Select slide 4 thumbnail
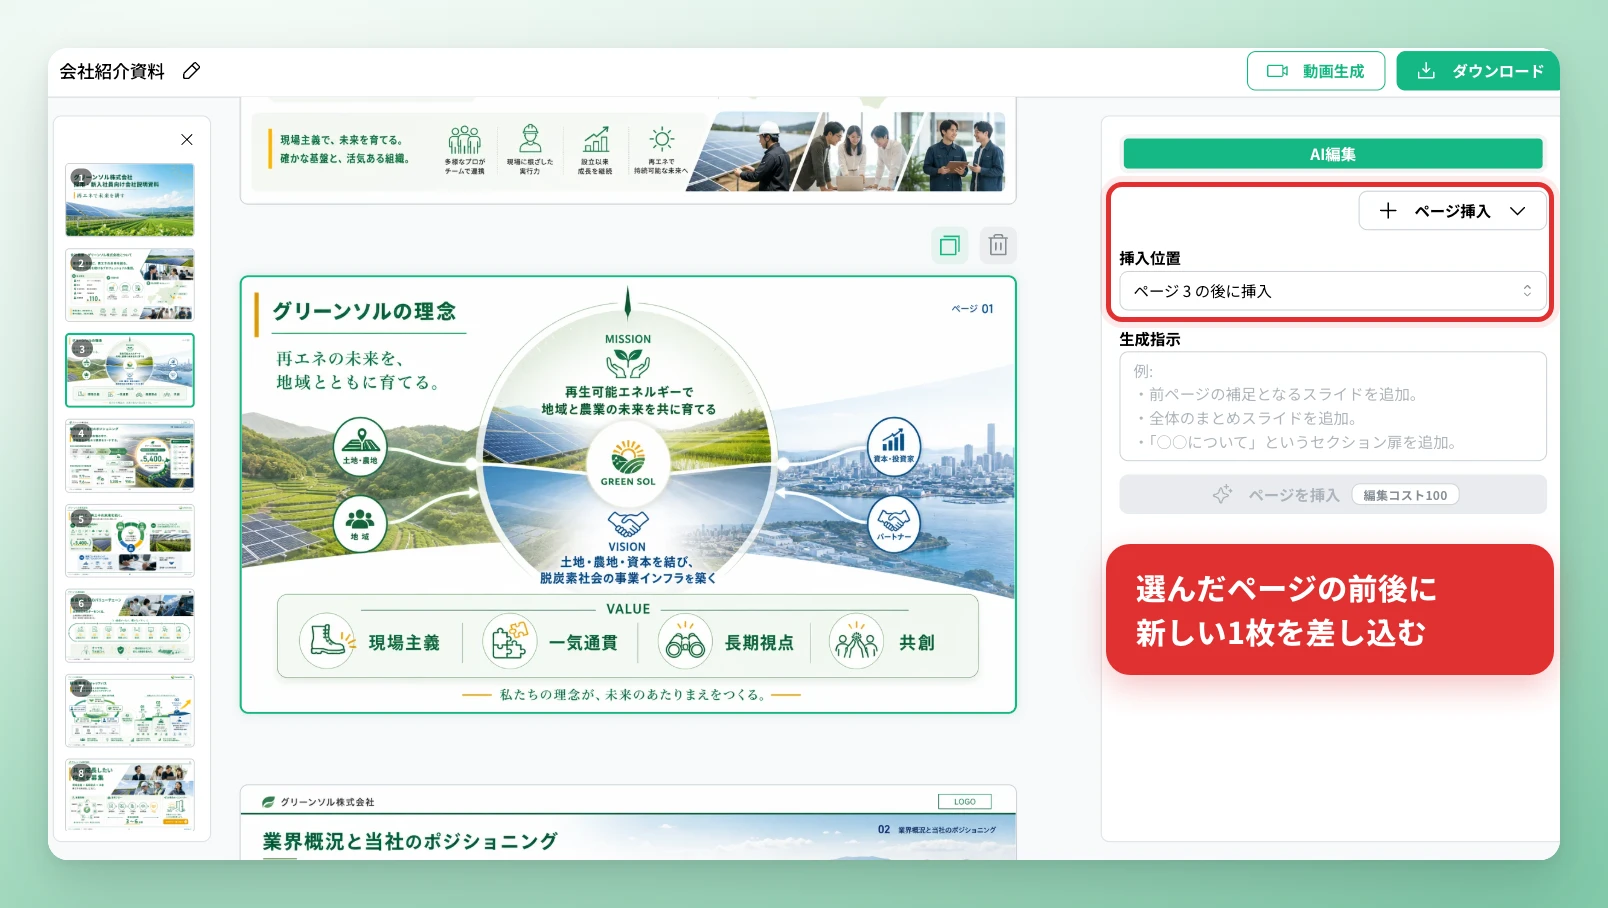This screenshot has height=908, width=1608. click(130, 455)
